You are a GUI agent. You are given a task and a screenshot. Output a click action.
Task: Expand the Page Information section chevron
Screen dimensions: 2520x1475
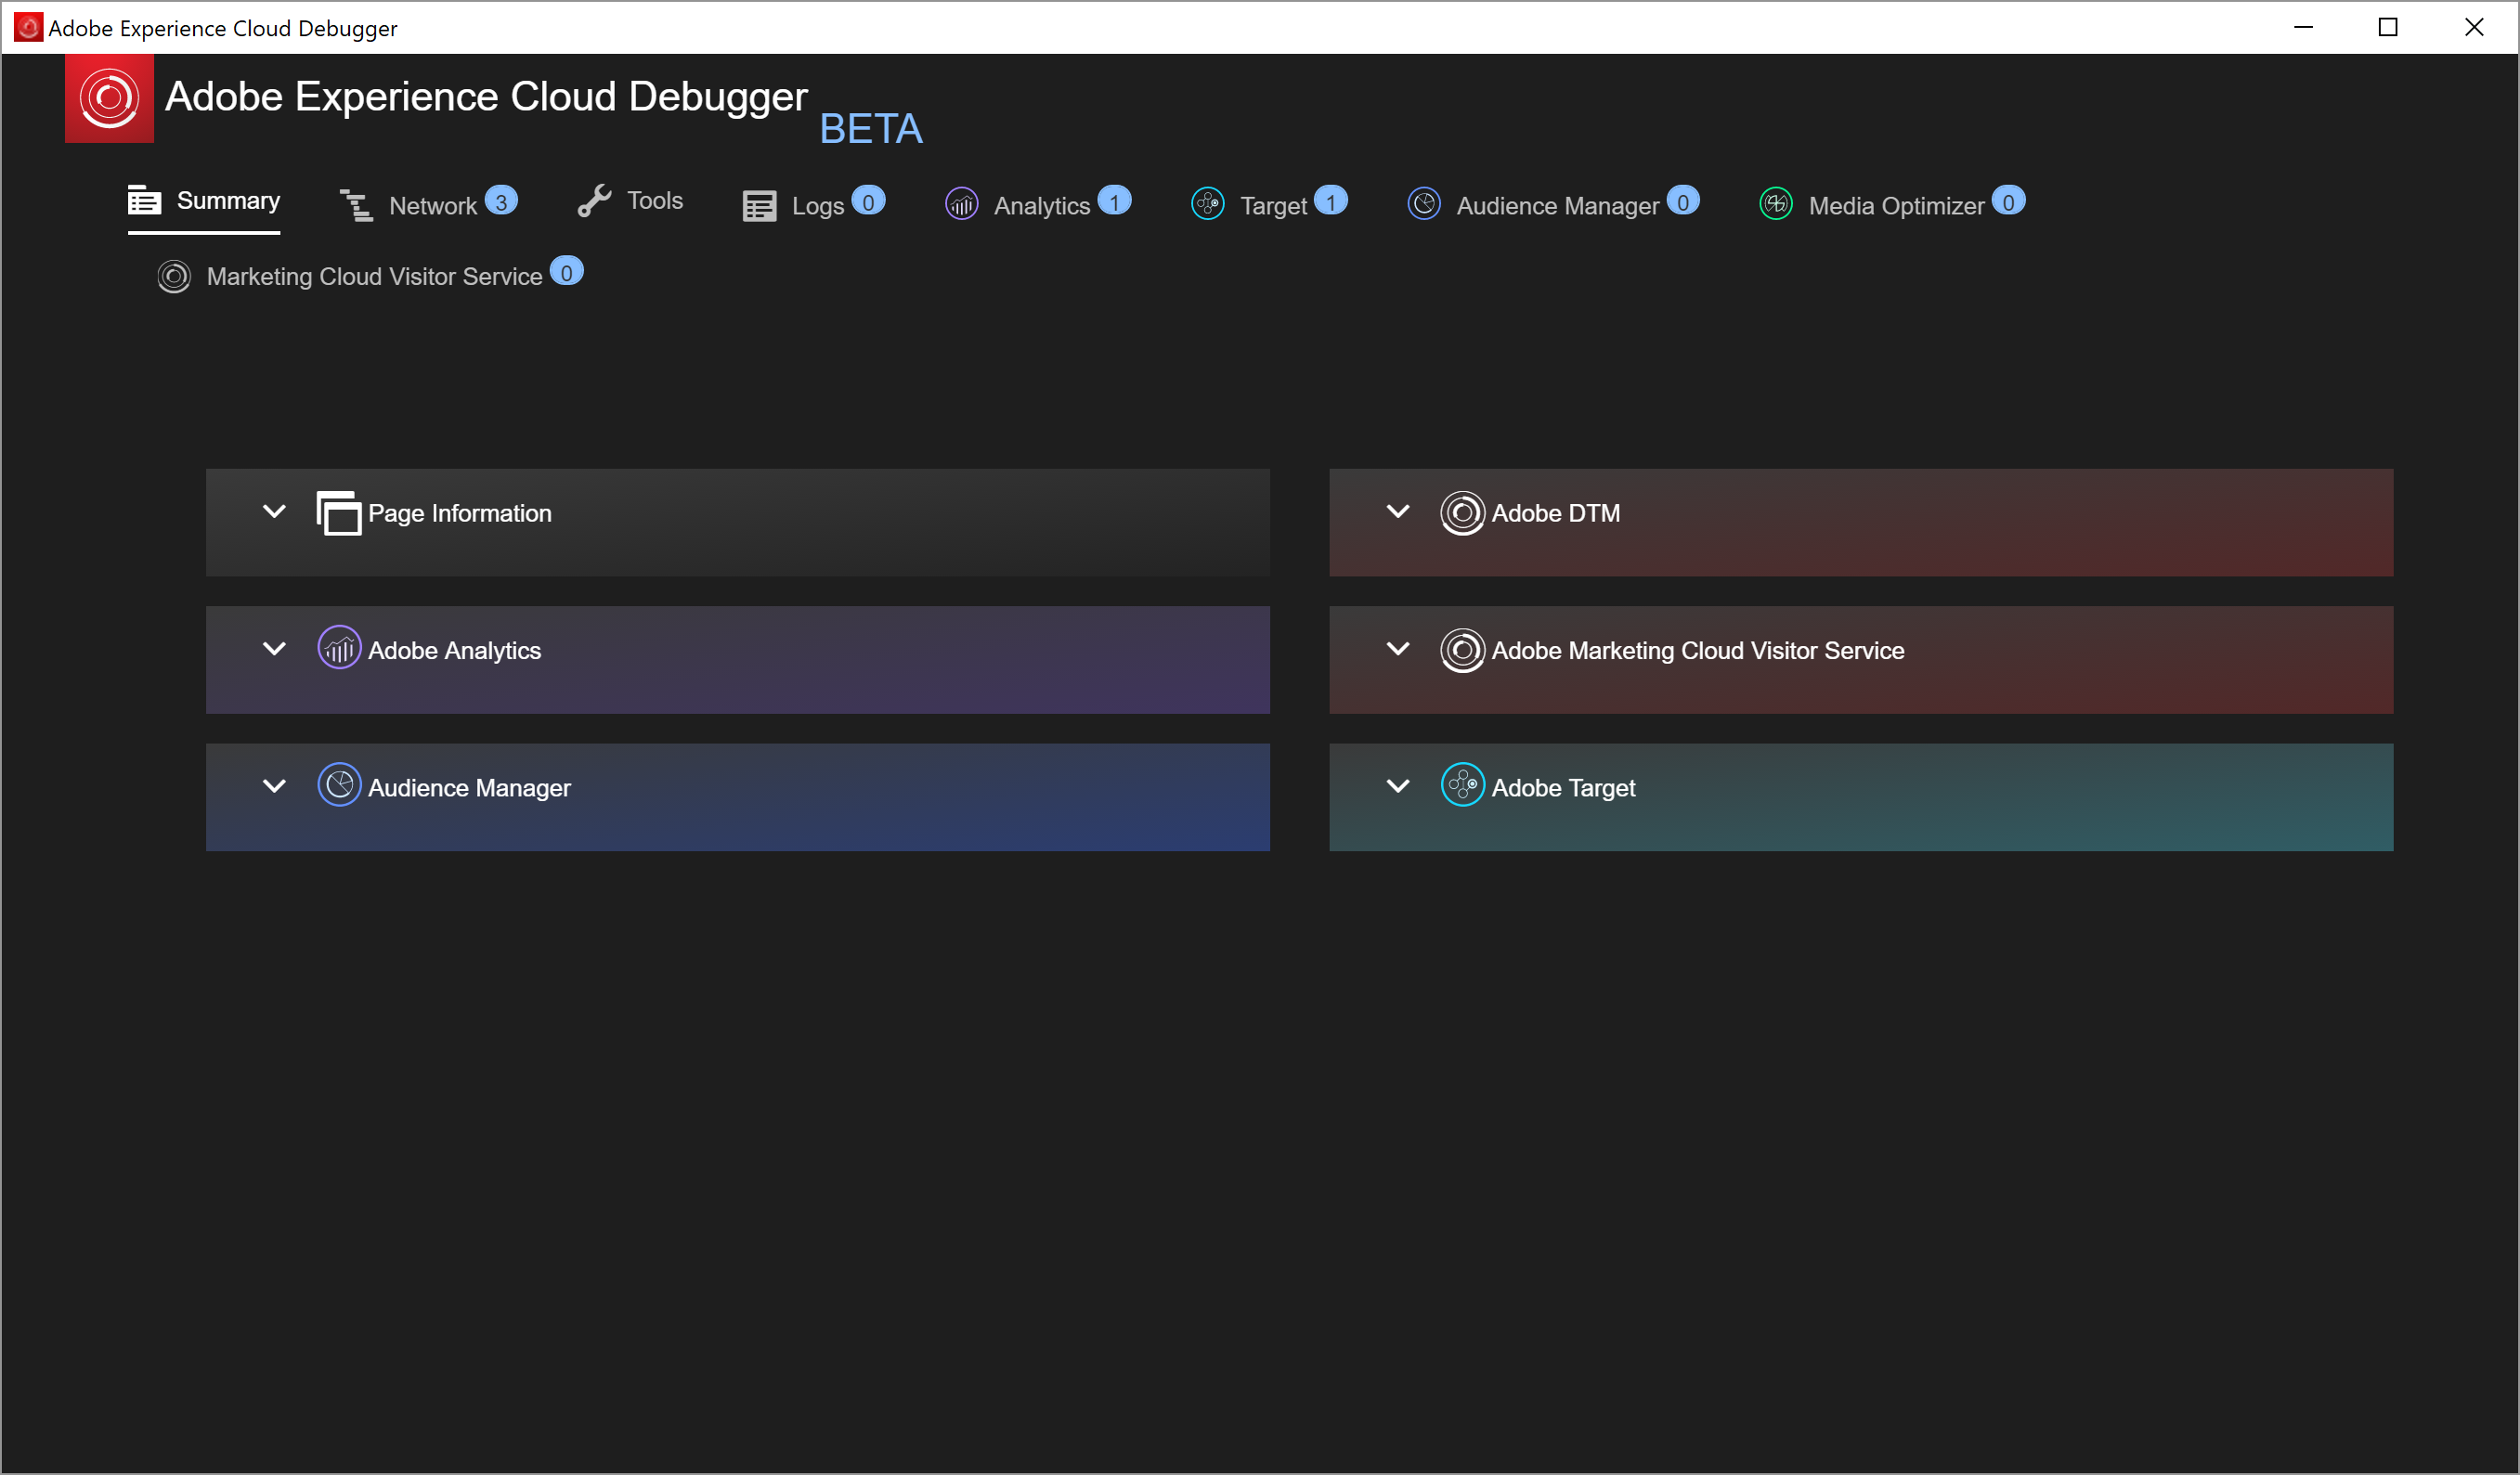tap(274, 512)
